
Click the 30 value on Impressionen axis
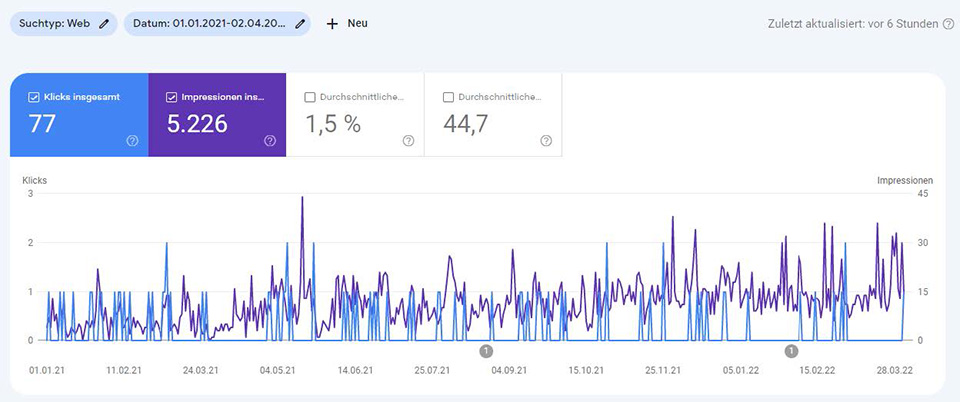(924, 243)
